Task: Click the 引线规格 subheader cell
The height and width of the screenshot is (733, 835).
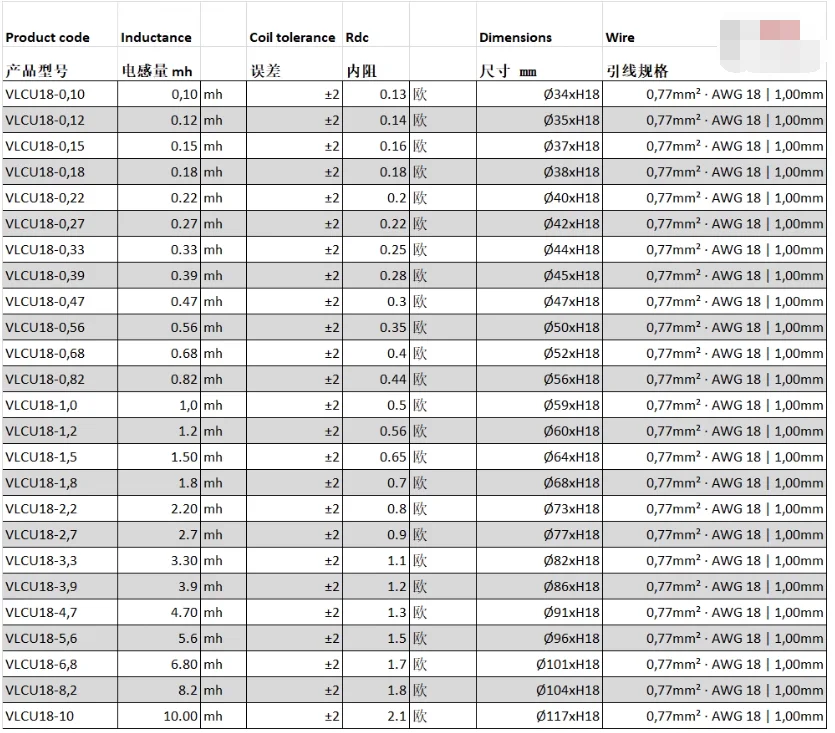Action: 715,64
